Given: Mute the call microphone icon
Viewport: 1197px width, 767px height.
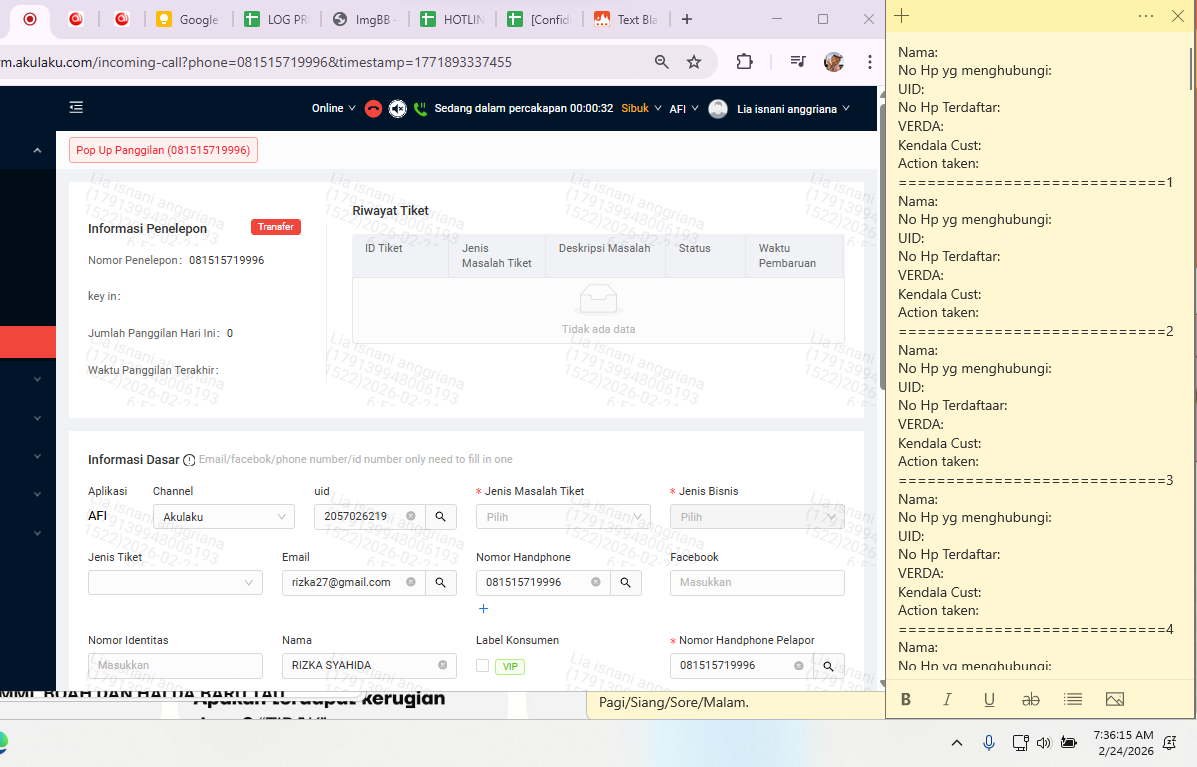Looking at the screenshot, I should (x=397, y=109).
